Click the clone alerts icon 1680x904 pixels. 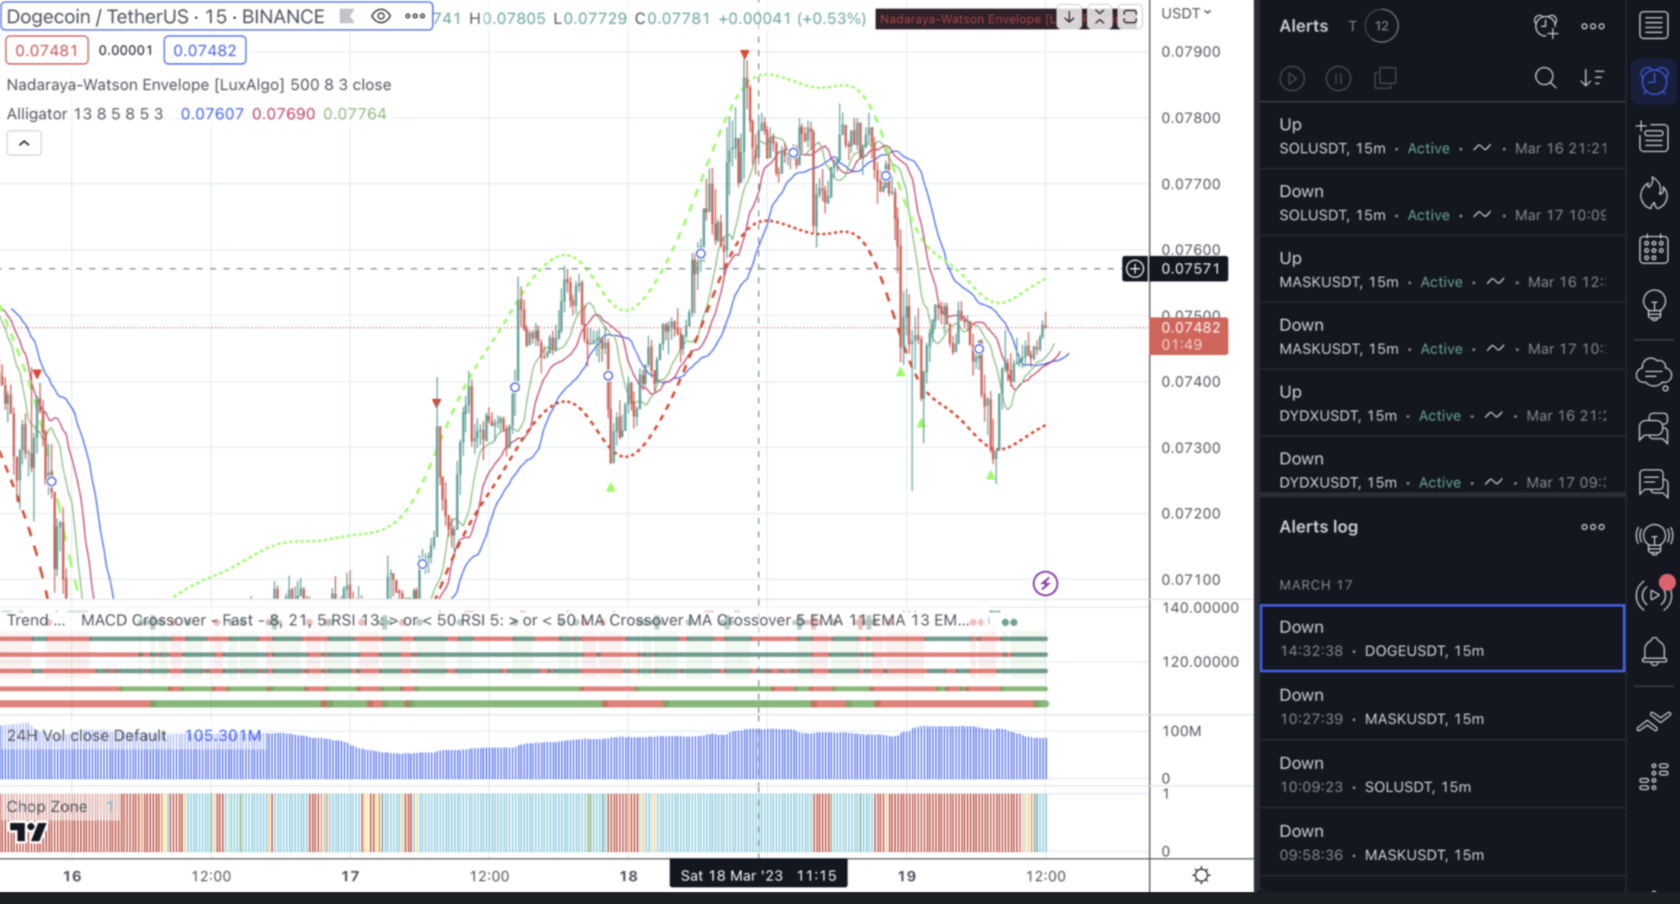[1385, 78]
